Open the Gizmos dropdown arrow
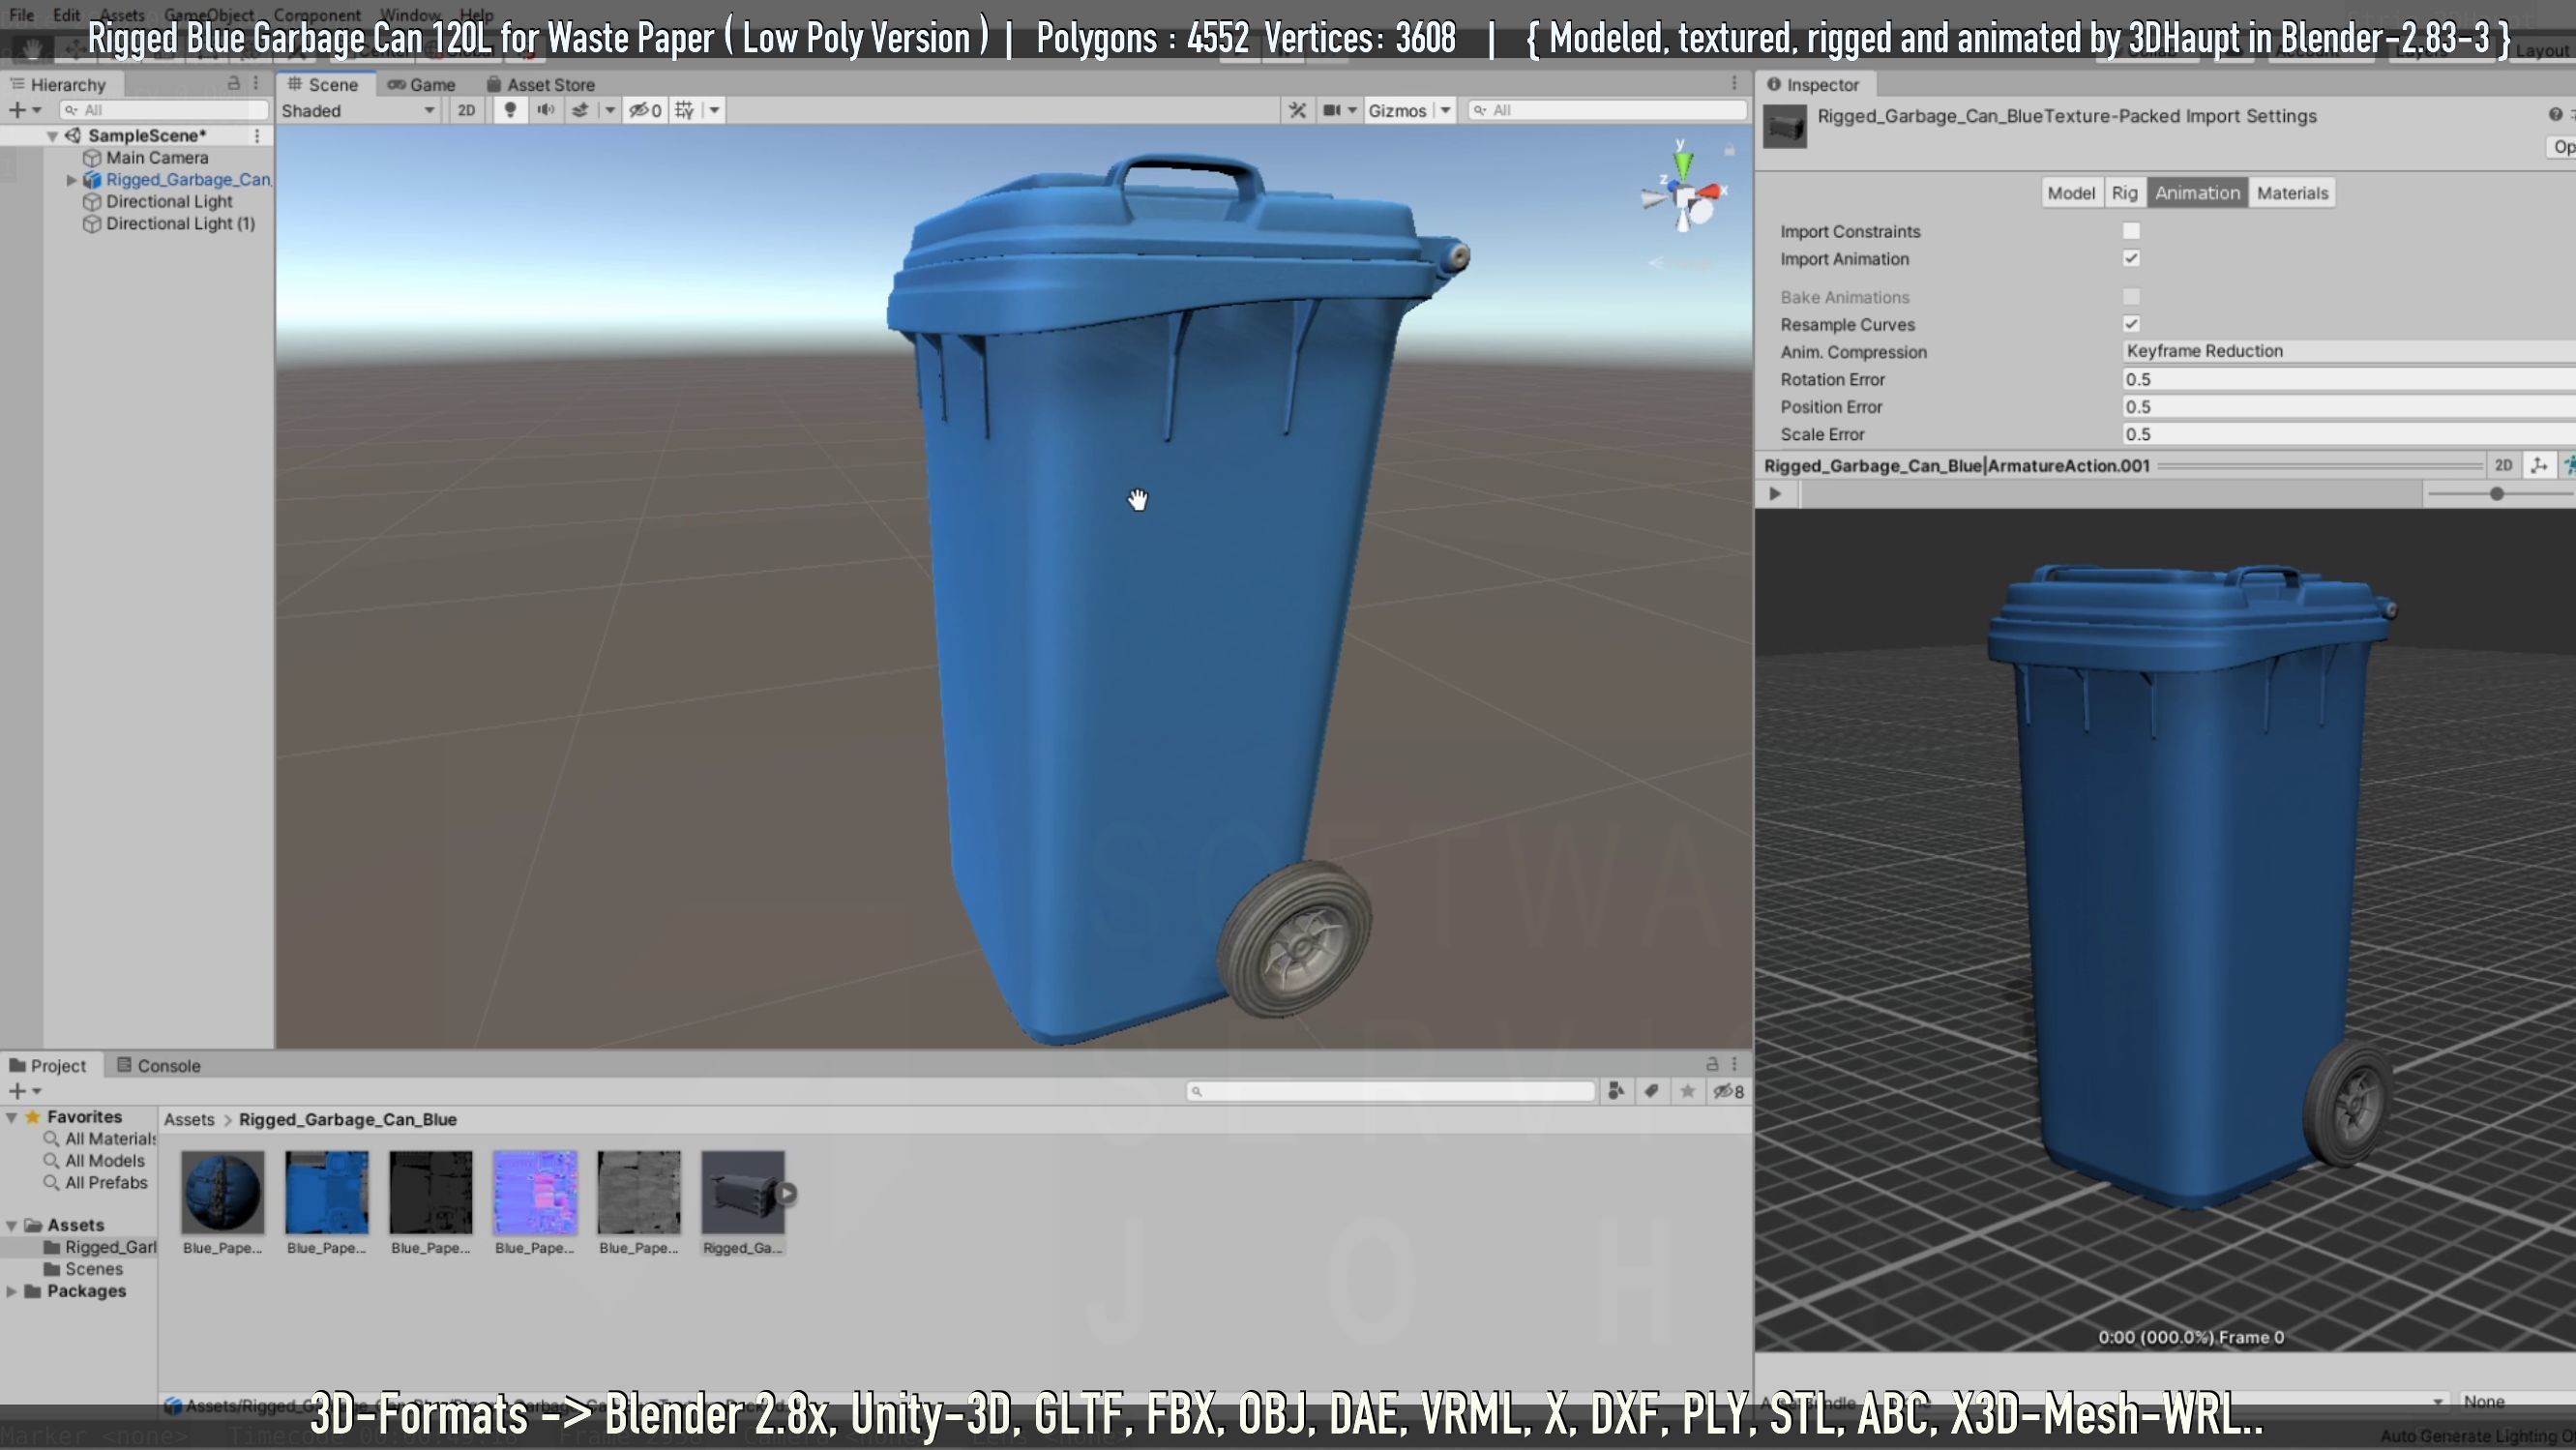Screen dimensions: 2576x1450 (x=1445, y=110)
